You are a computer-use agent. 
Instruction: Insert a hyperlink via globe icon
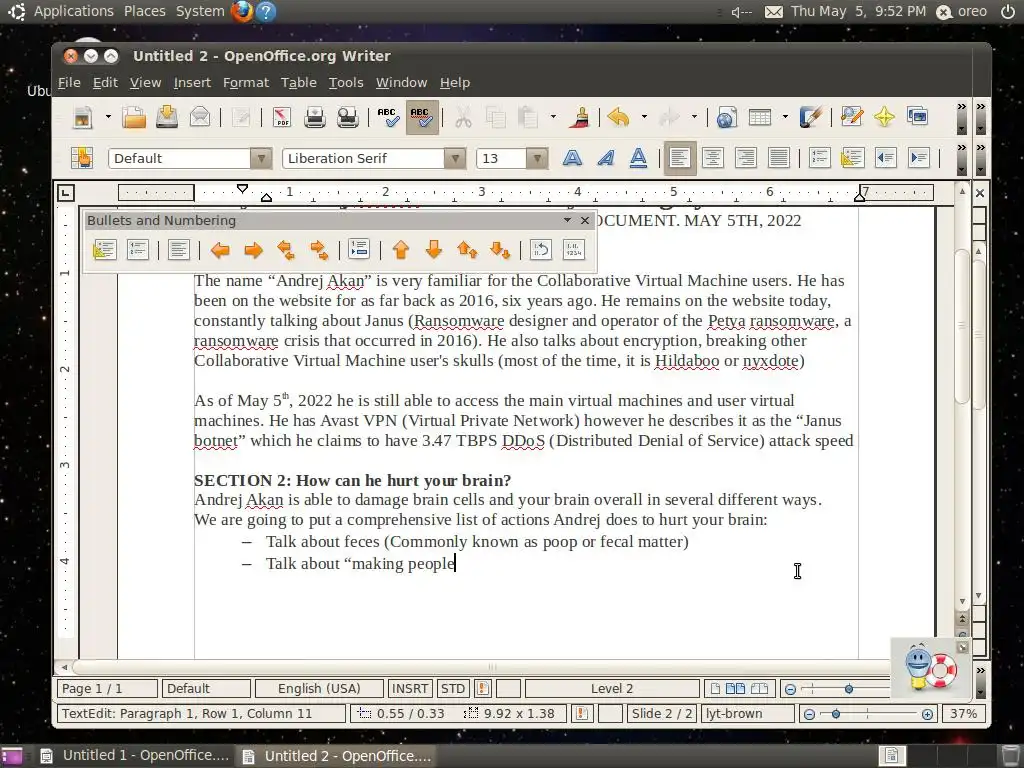tap(726, 118)
